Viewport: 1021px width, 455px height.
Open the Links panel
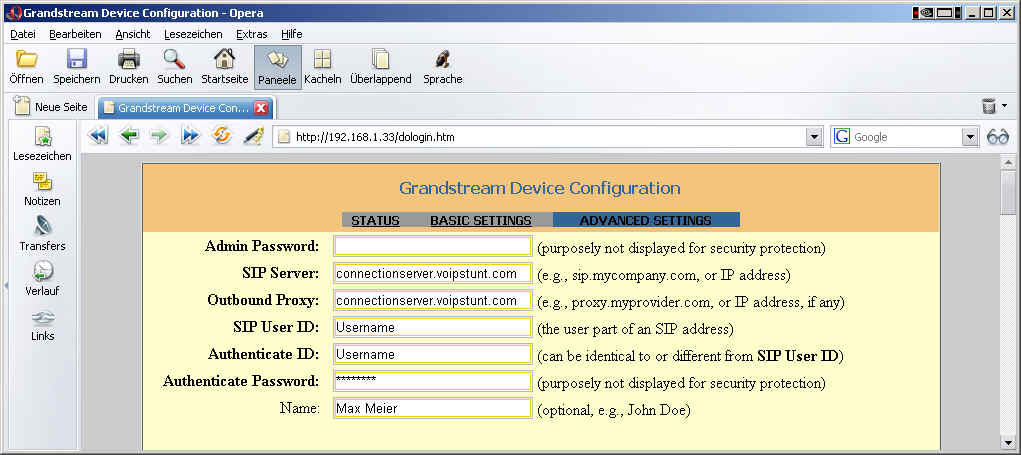coord(42,325)
